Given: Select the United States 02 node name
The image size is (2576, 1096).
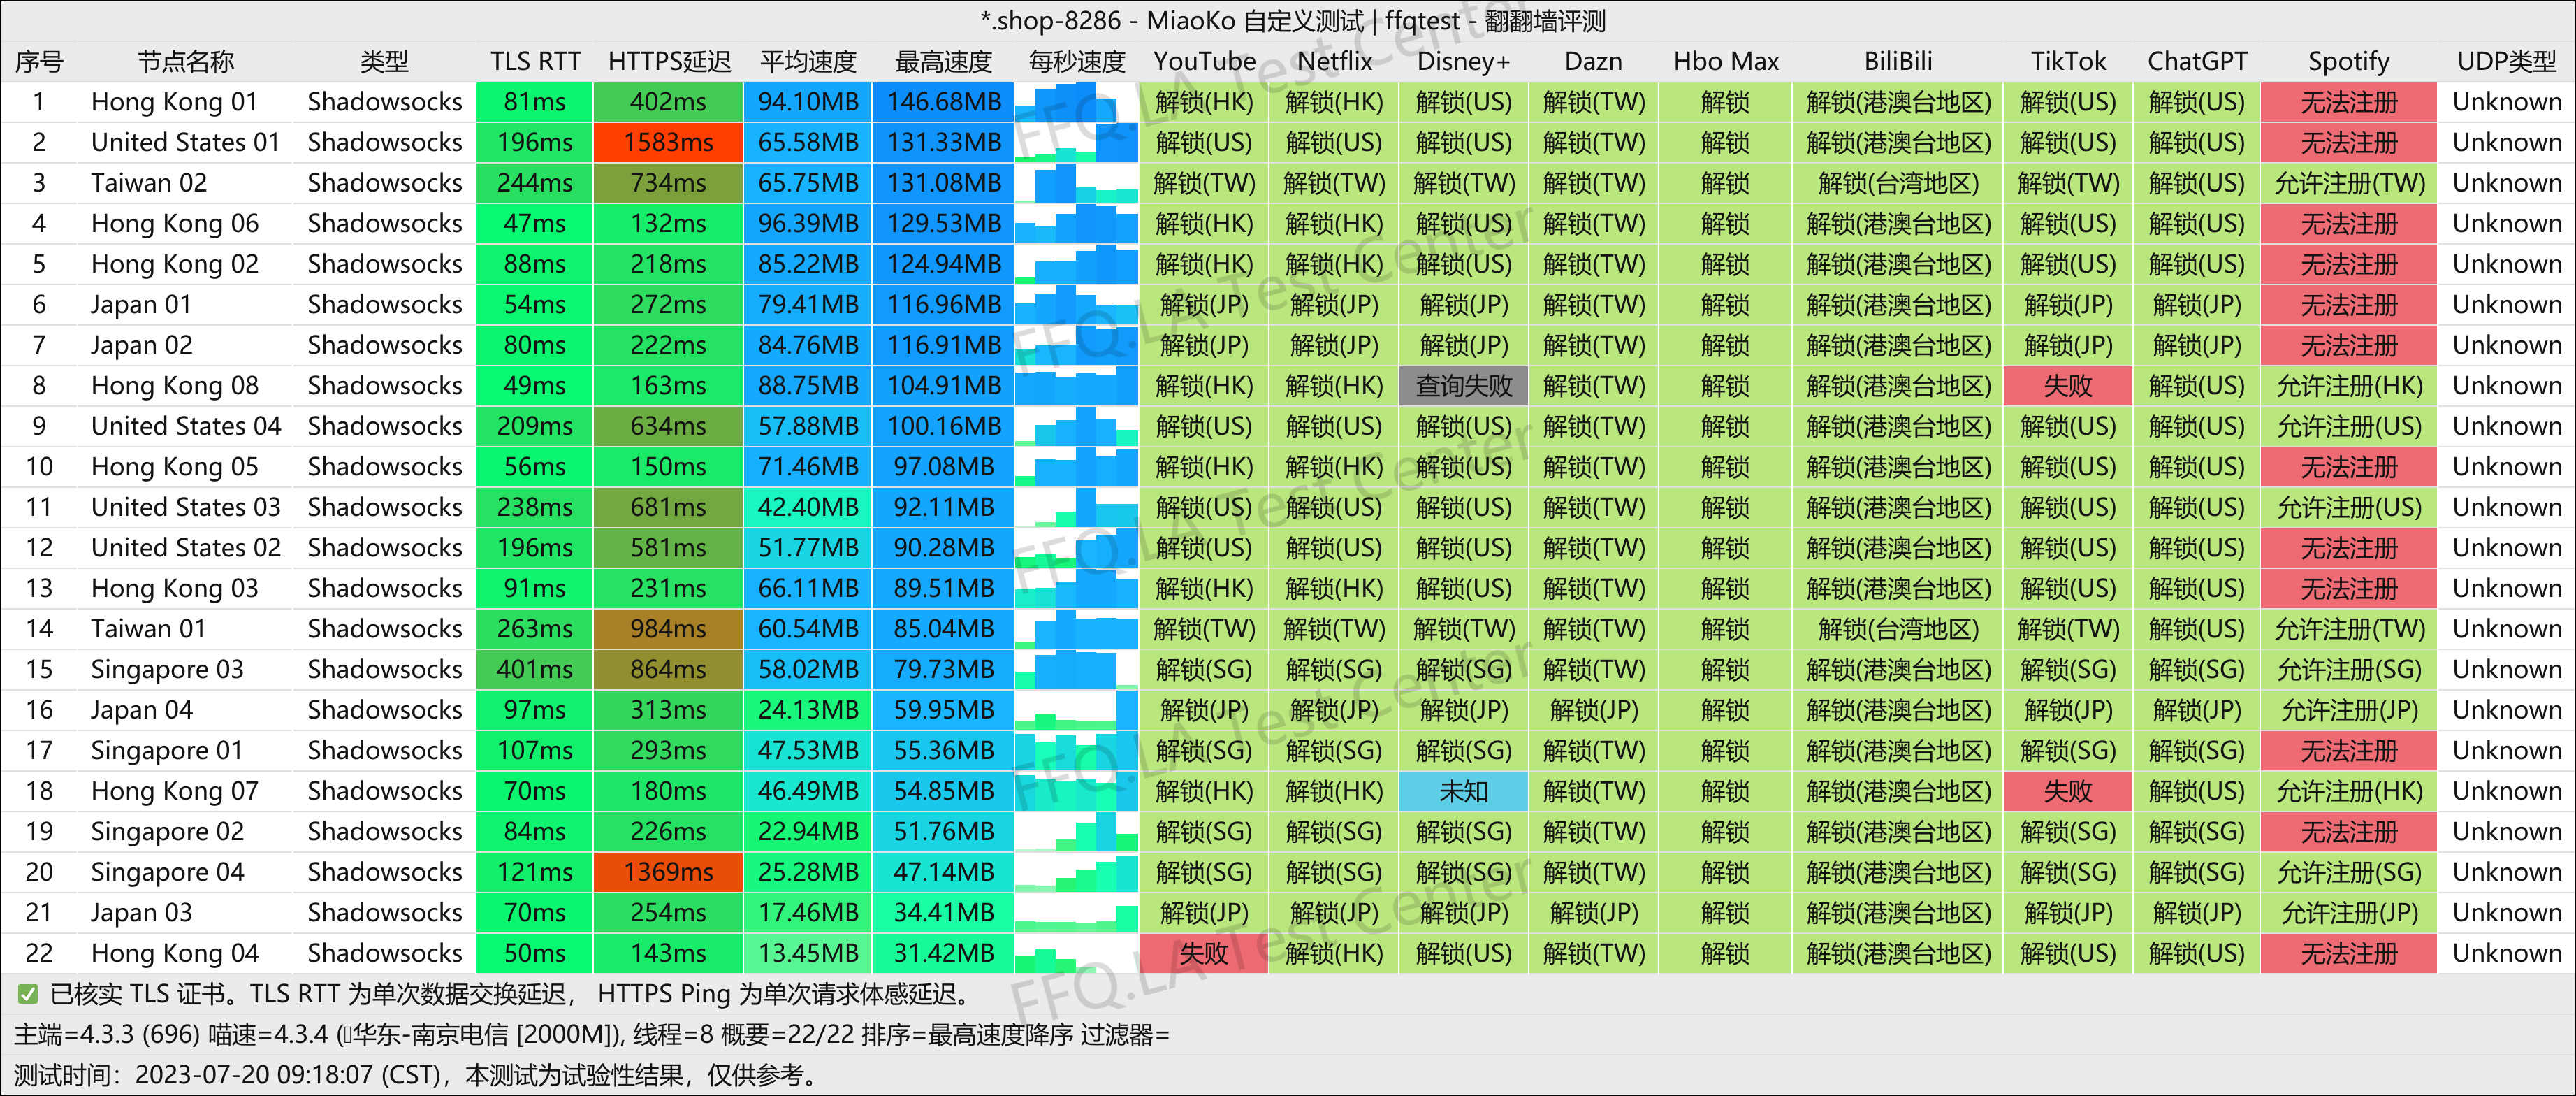Looking at the screenshot, I should [x=185, y=547].
